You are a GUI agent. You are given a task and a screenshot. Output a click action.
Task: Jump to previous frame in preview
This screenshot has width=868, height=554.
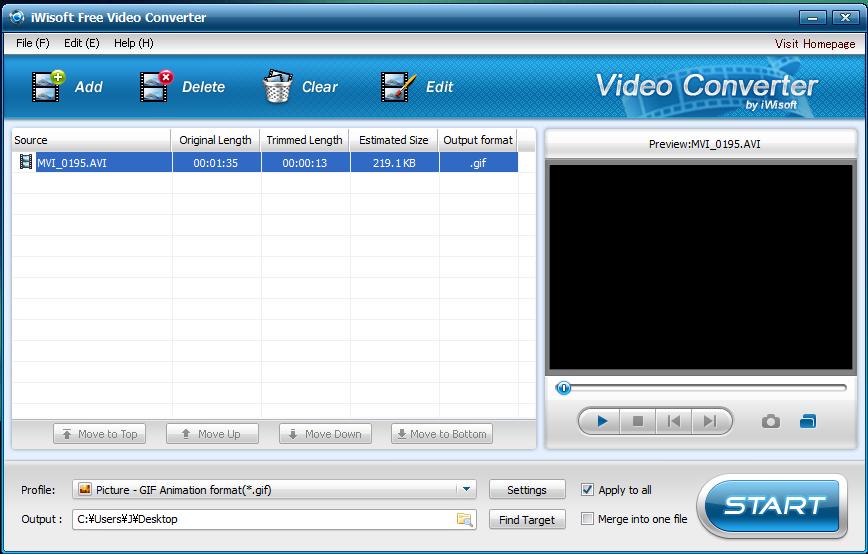click(x=674, y=422)
